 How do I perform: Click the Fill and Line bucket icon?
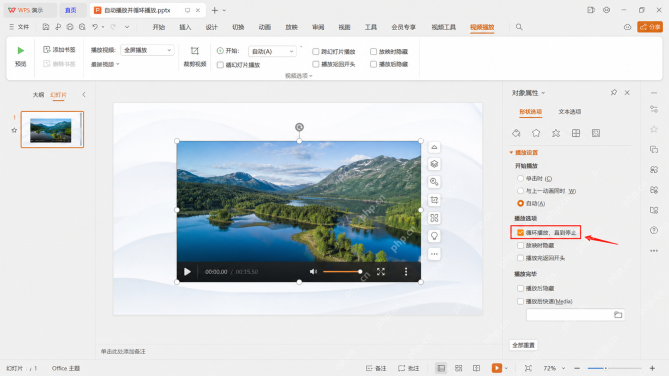pos(516,133)
